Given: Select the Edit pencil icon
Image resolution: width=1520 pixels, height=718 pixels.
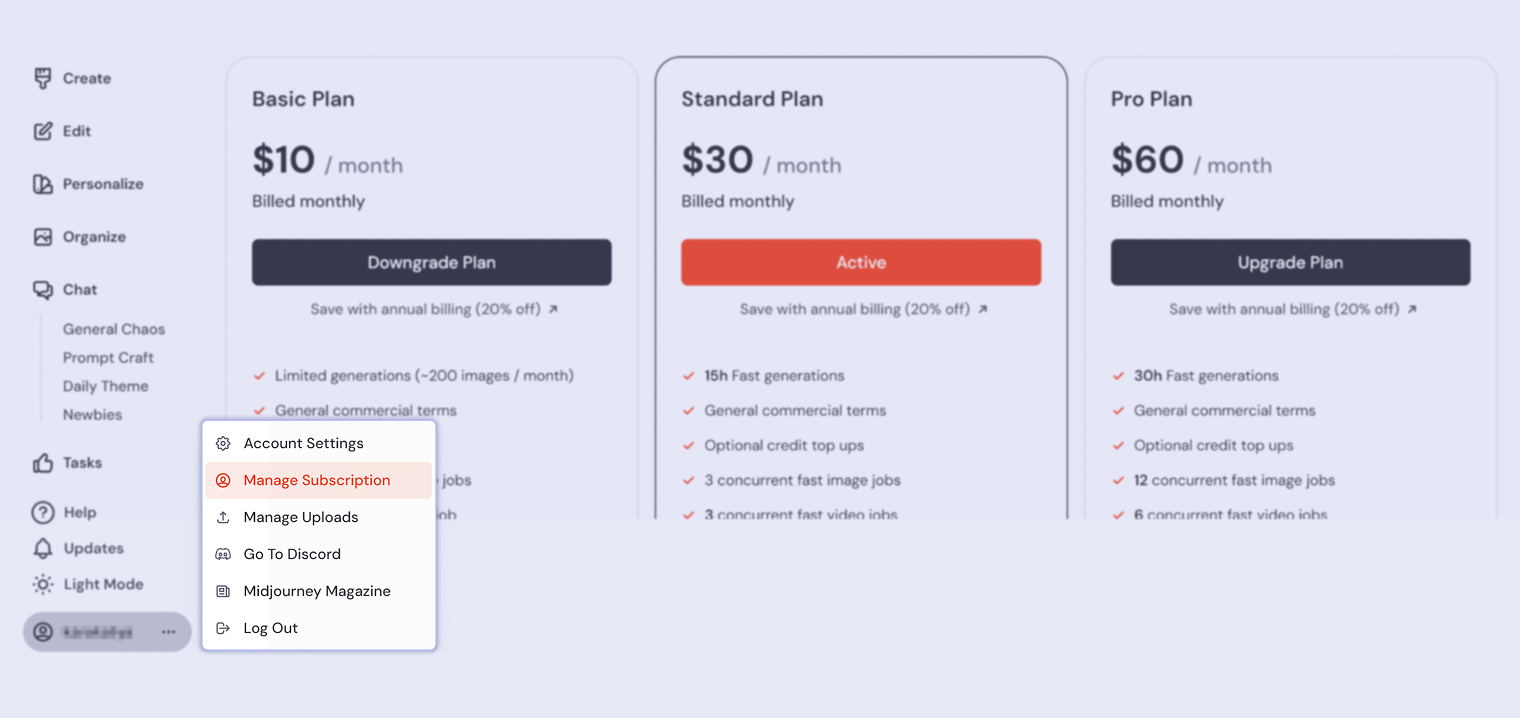Looking at the screenshot, I should point(42,131).
